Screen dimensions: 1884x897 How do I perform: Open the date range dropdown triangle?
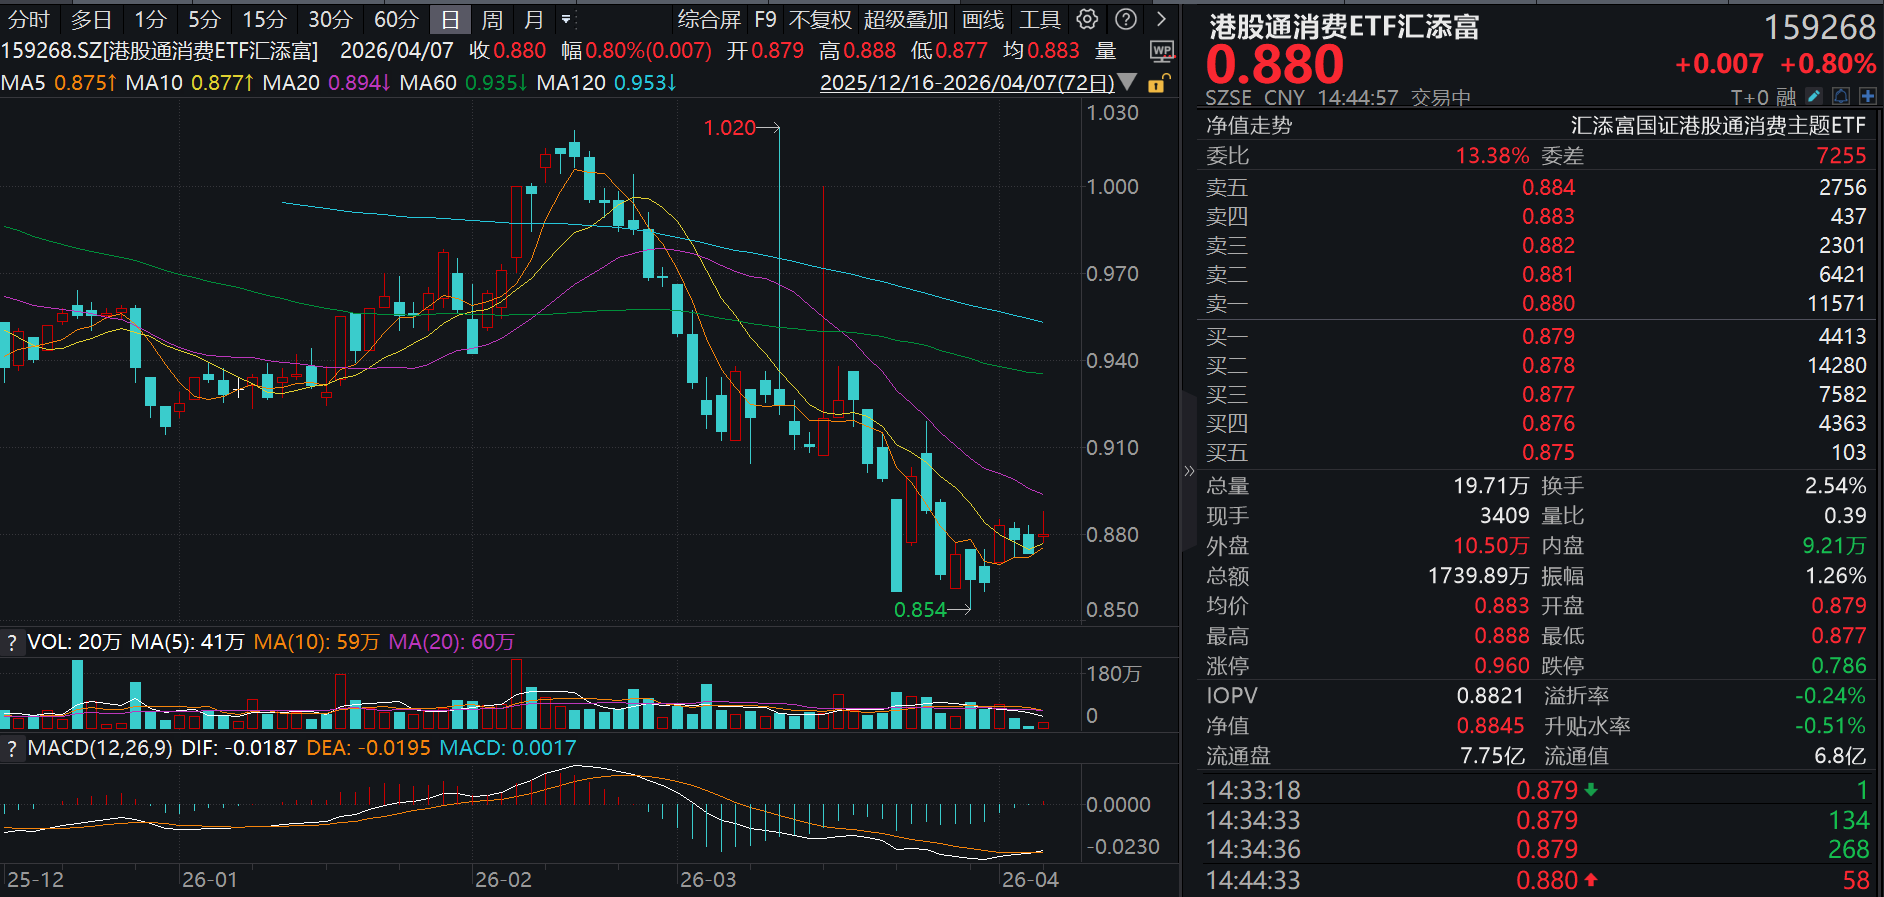pyautogui.click(x=1127, y=82)
